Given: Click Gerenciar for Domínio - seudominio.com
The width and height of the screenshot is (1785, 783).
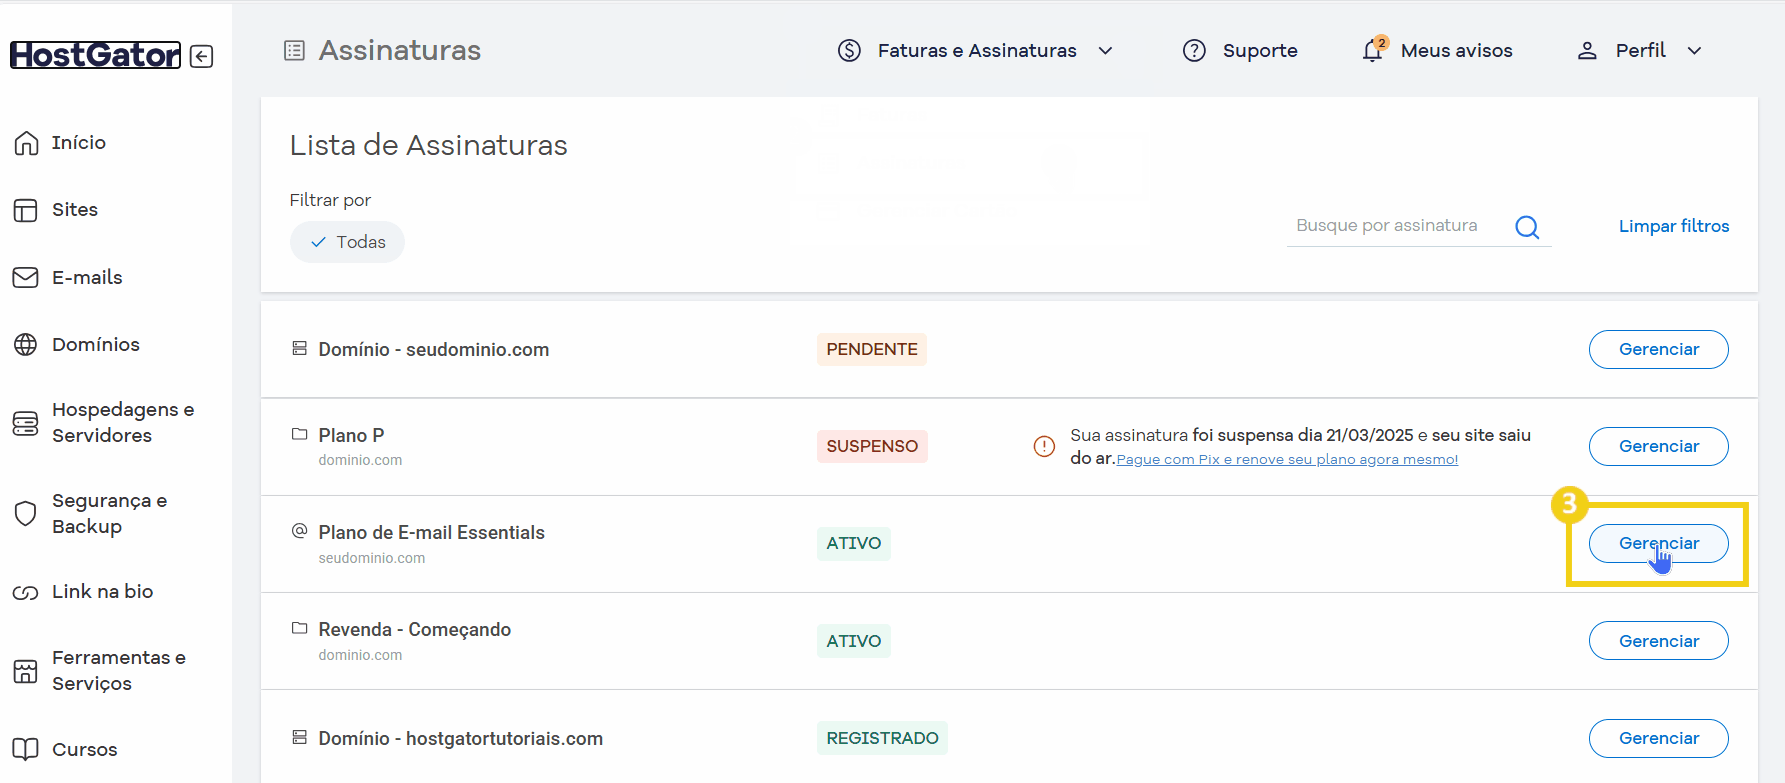Looking at the screenshot, I should pyautogui.click(x=1659, y=349).
